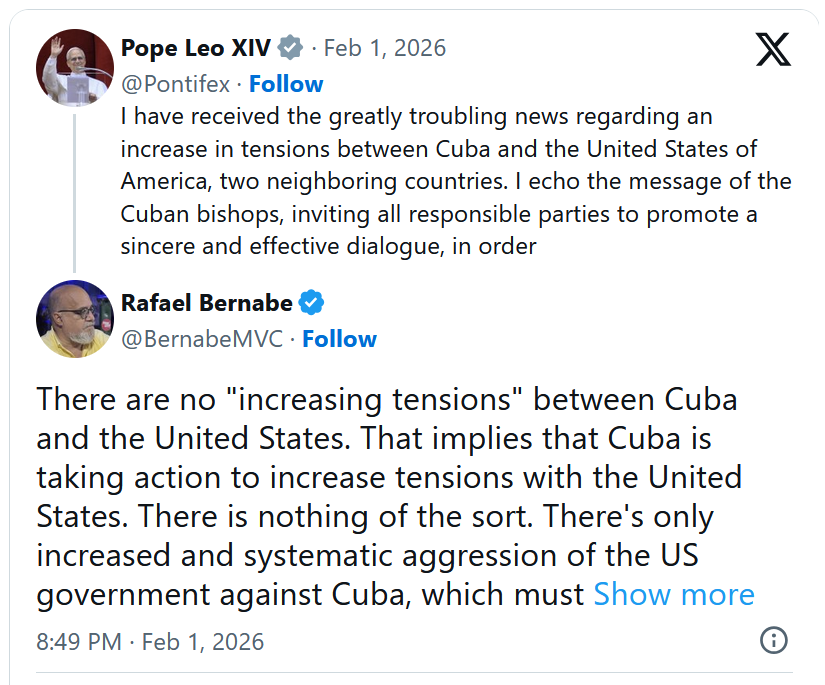Open Pope Leo XIV's profile picture
This screenshot has width=825, height=685.
coord(75,67)
